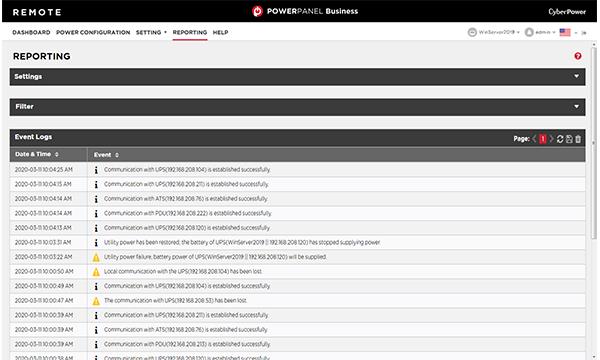This screenshot has height=360, width=600.
Task: Click timestamp 2020-03-11 10:00:50 AM
Action: [44, 272]
